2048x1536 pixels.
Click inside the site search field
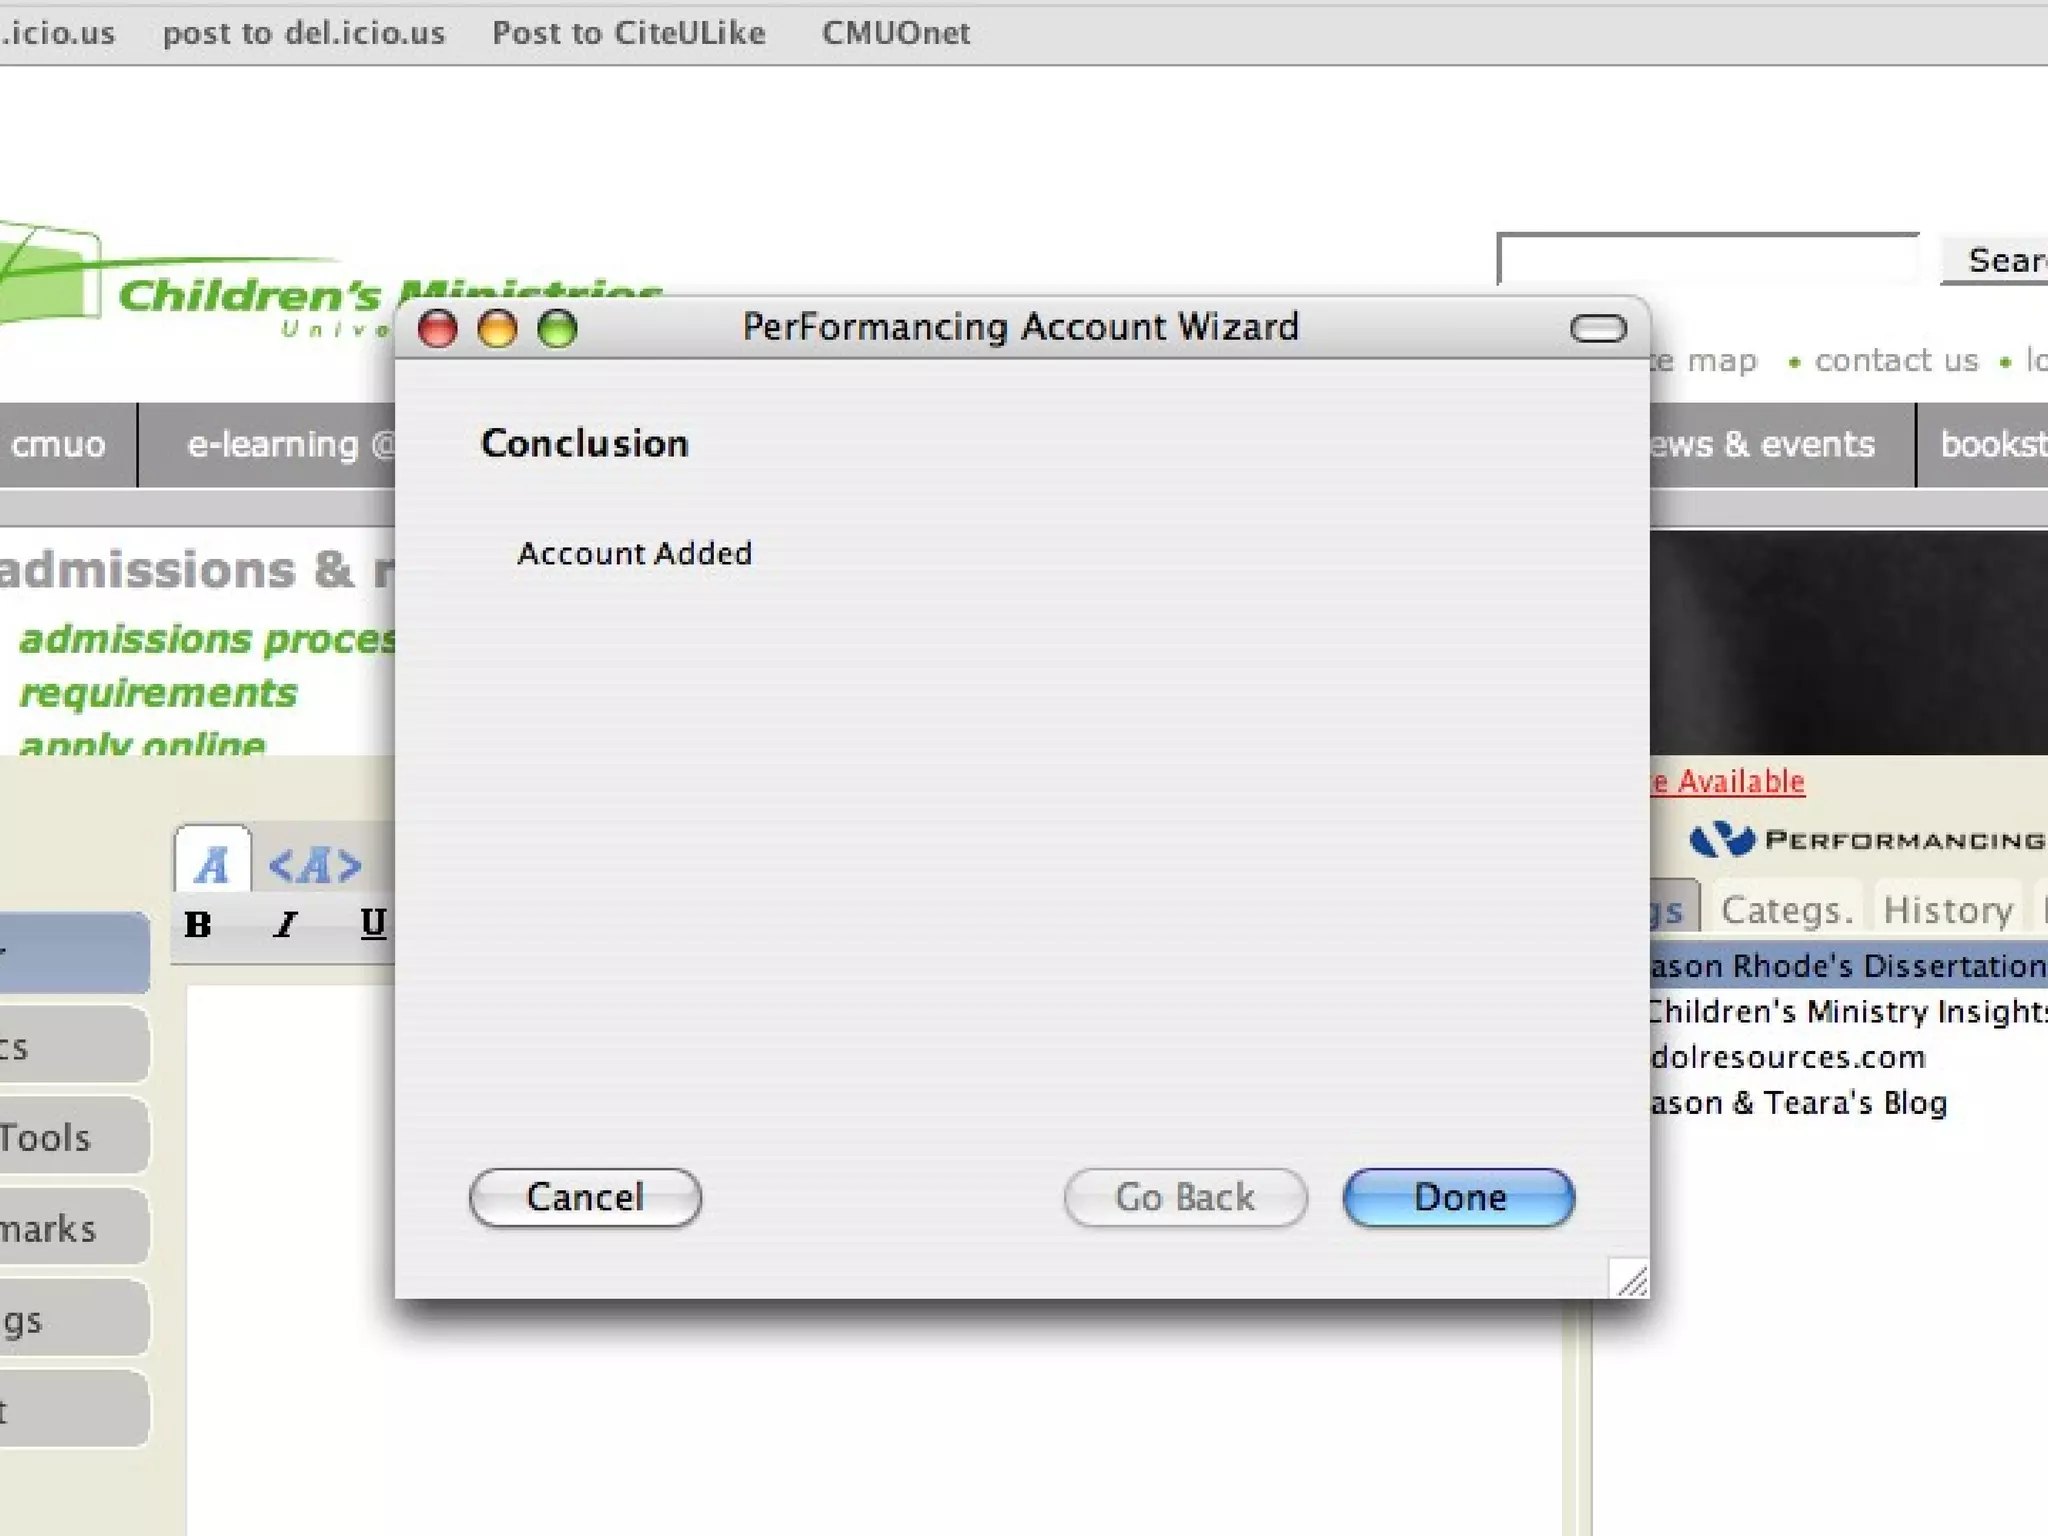click(x=1708, y=260)
